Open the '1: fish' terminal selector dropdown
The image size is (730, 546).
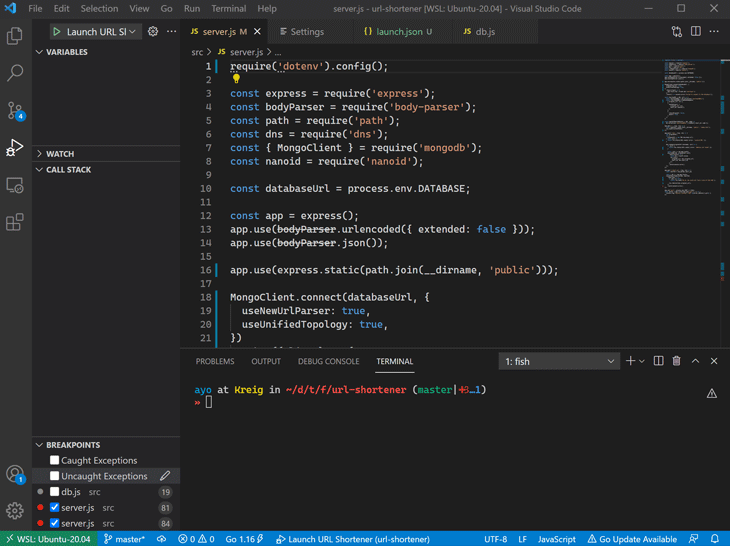point(559,361)
